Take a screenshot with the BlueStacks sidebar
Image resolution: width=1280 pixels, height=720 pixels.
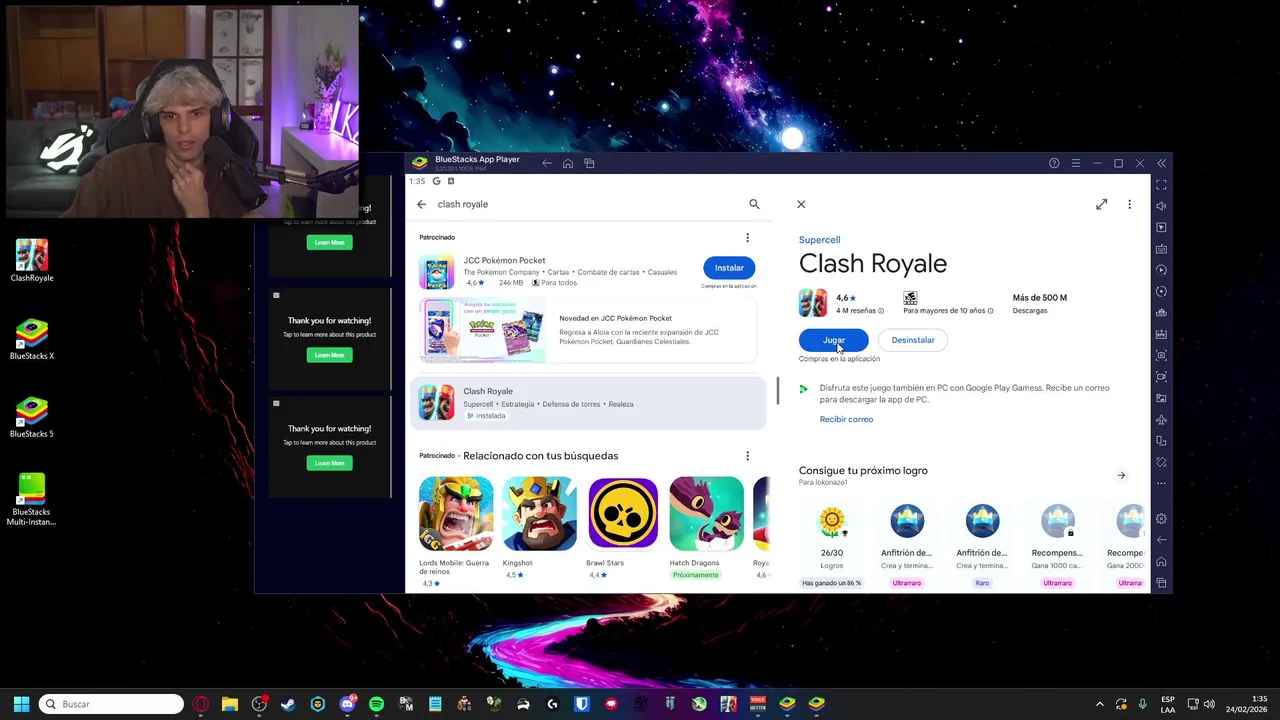click(x=1161, y=356)
